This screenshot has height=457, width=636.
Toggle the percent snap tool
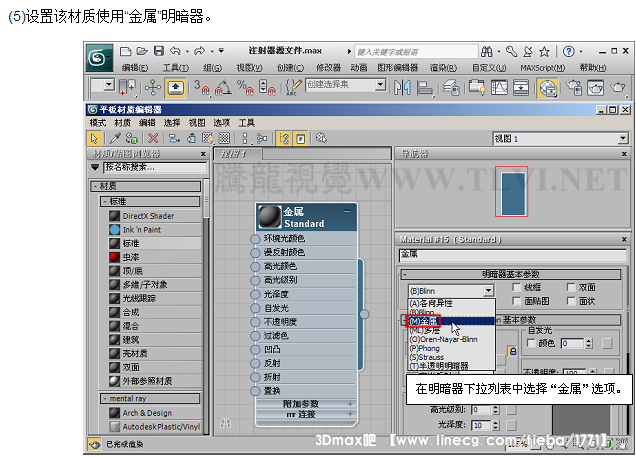tap(245, 88)
